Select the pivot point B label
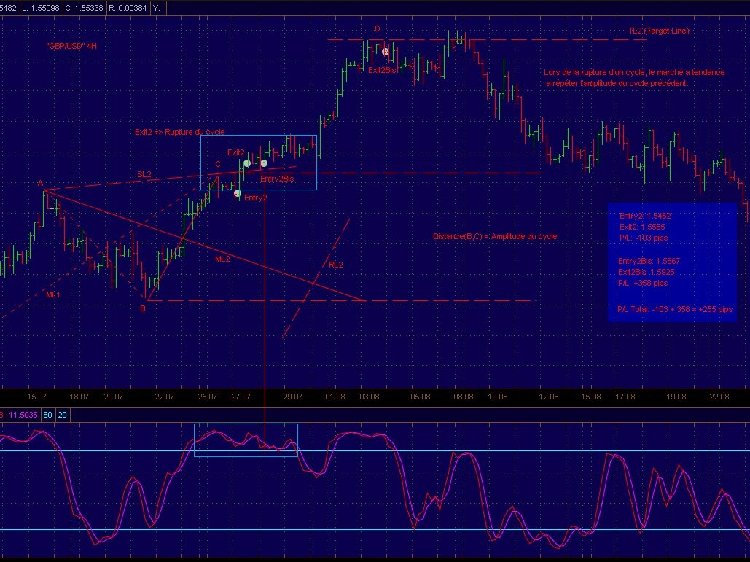Screen dimensions: 750x562 coord(142,309)
